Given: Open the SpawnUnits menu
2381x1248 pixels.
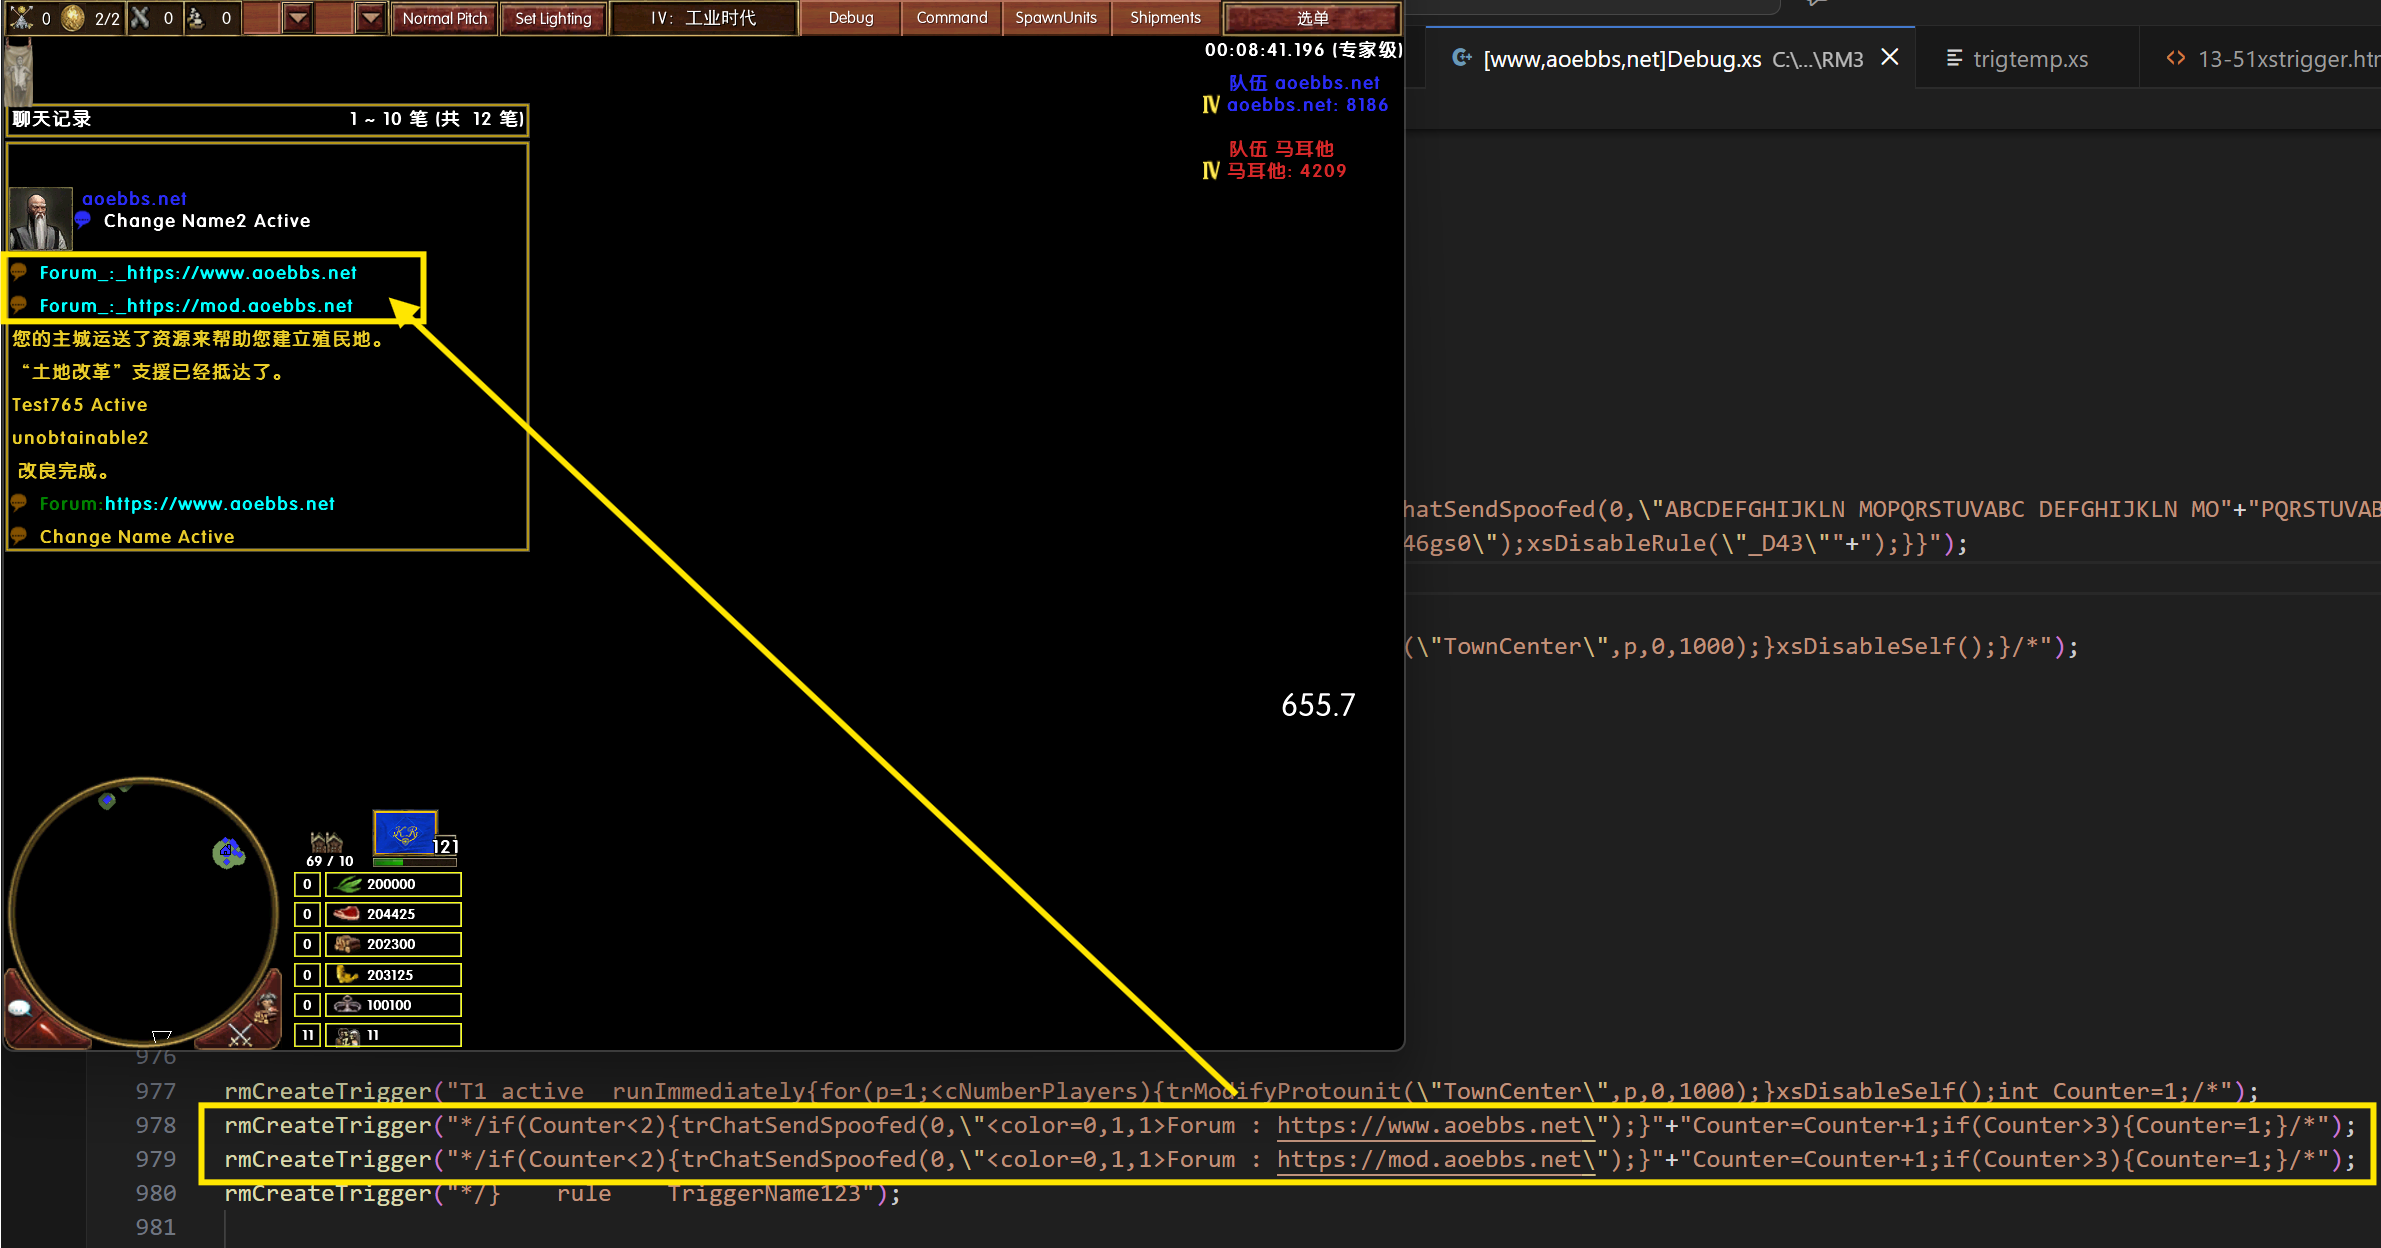Looking at the screenshot, I should pos(1055,18).
